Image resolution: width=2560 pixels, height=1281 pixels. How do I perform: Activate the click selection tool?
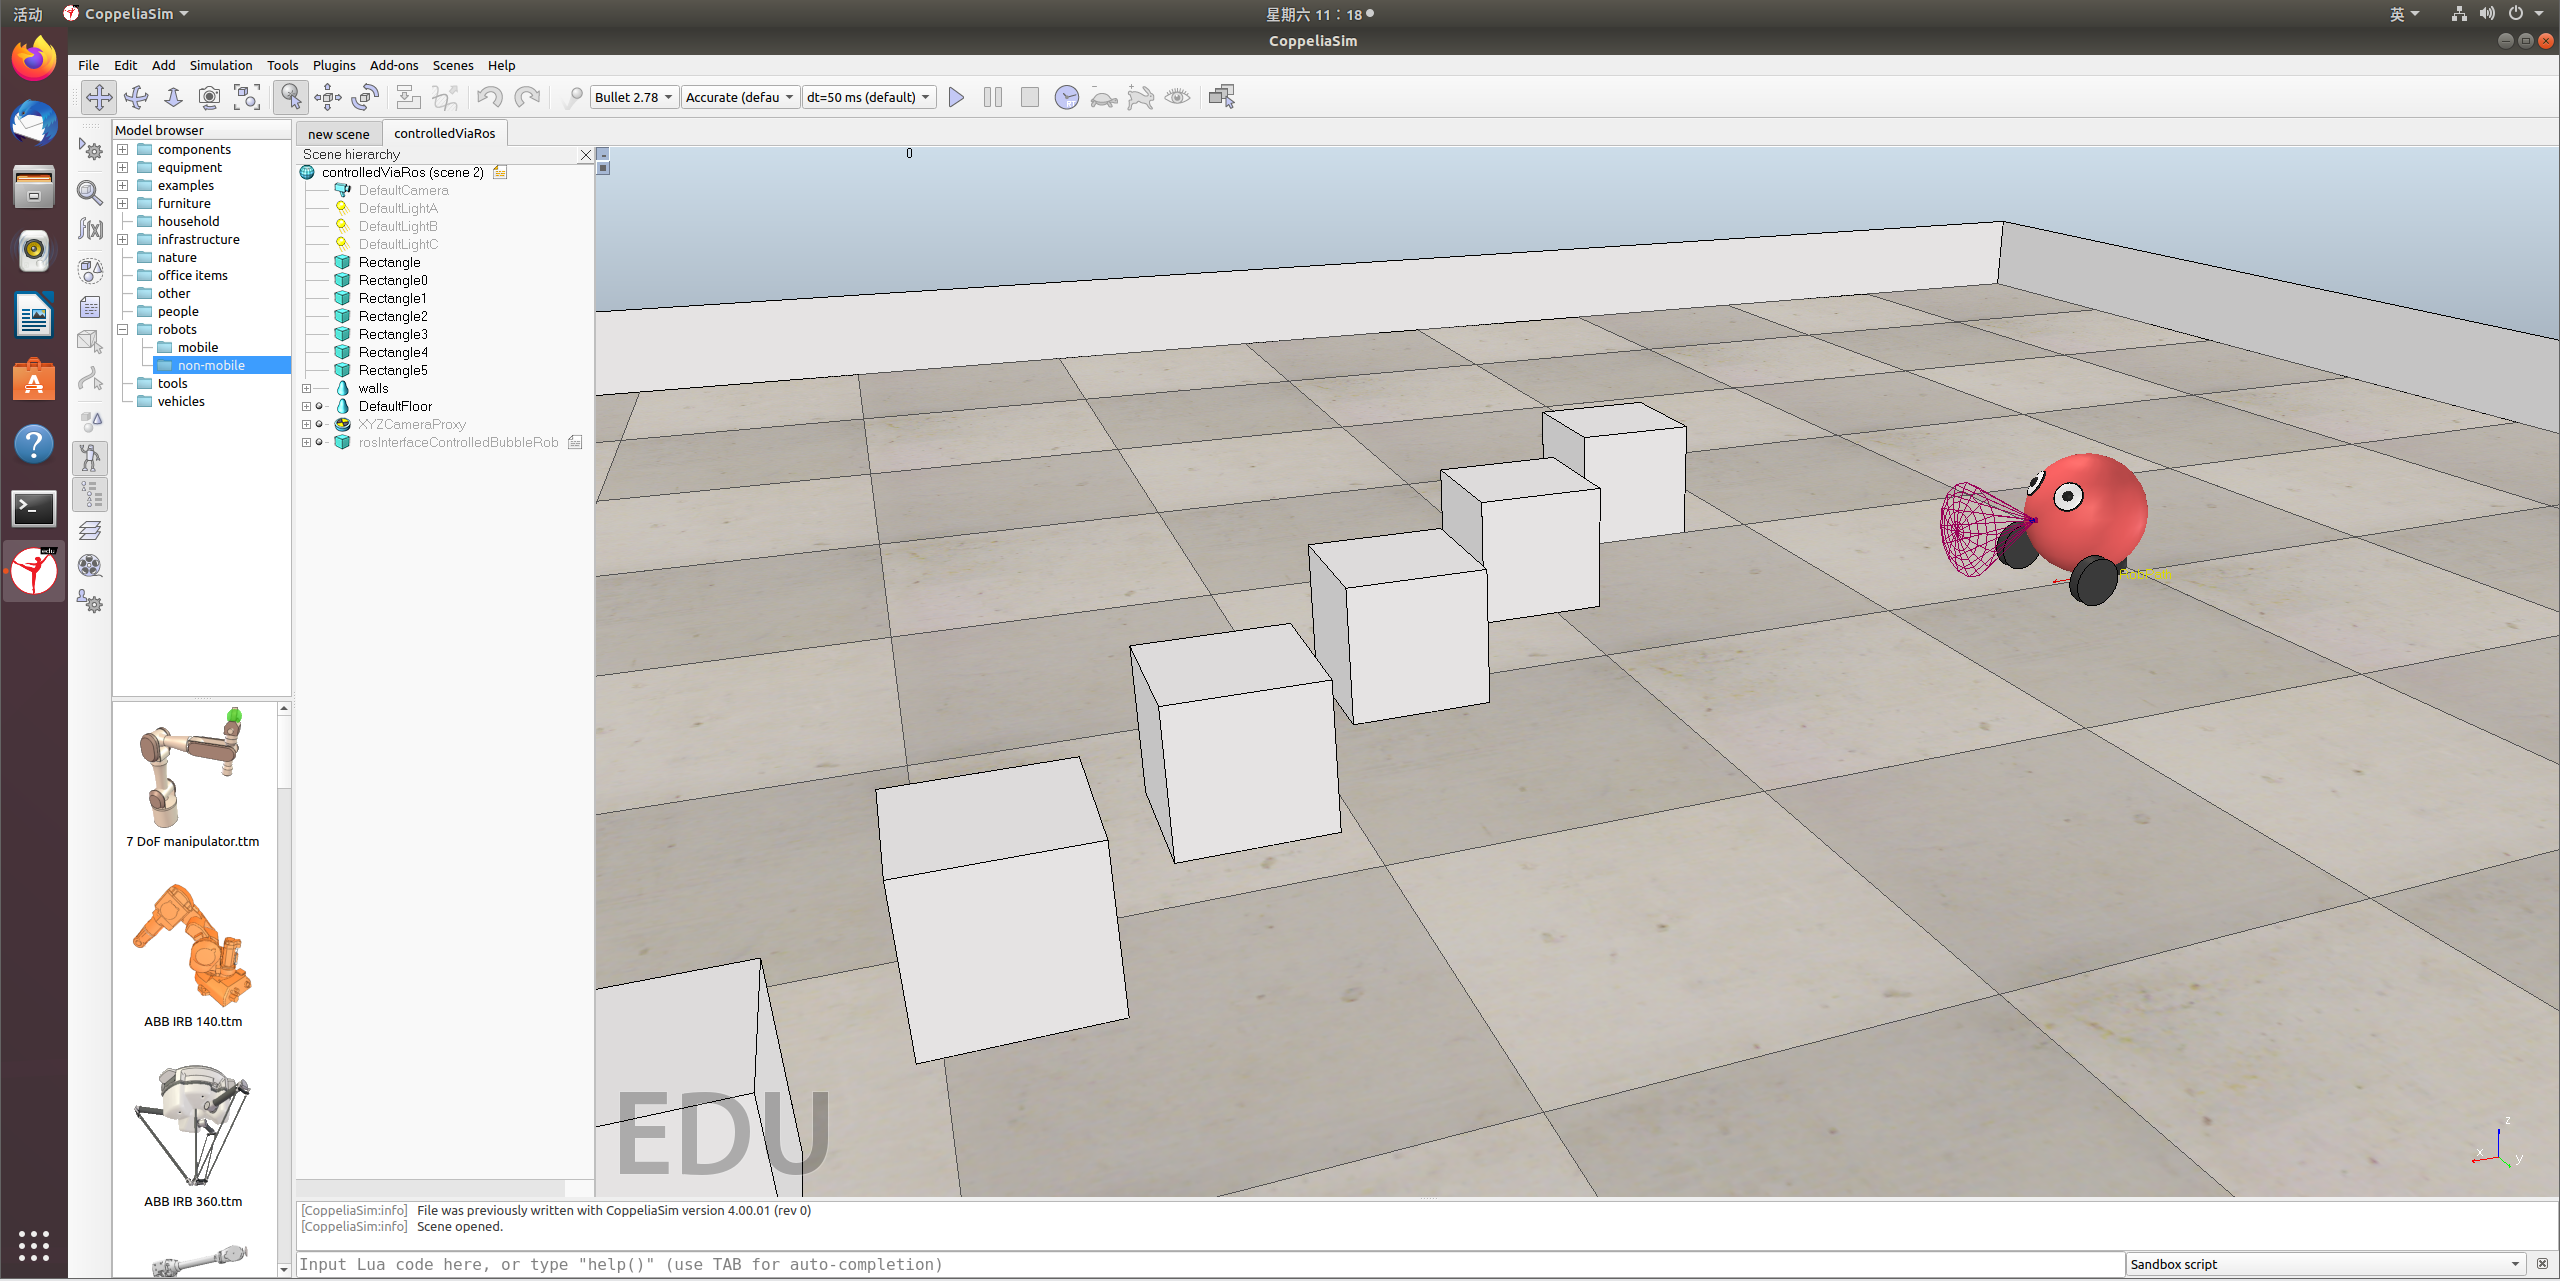[x=290, y=97]
